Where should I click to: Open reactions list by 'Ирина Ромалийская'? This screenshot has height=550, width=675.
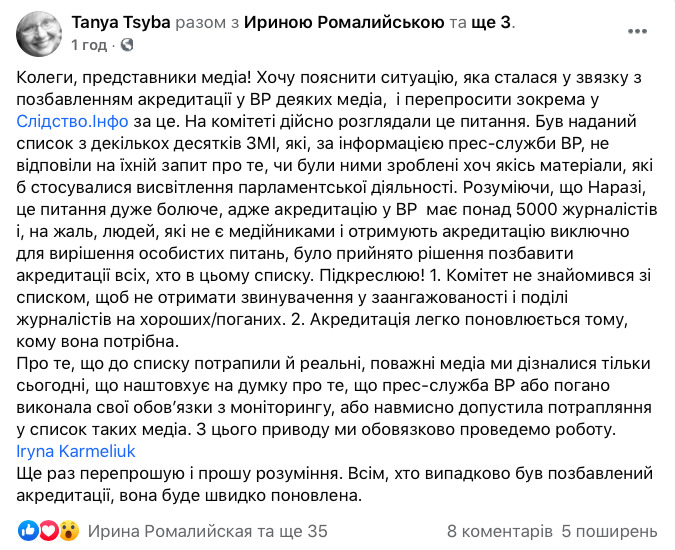(170, 531)
